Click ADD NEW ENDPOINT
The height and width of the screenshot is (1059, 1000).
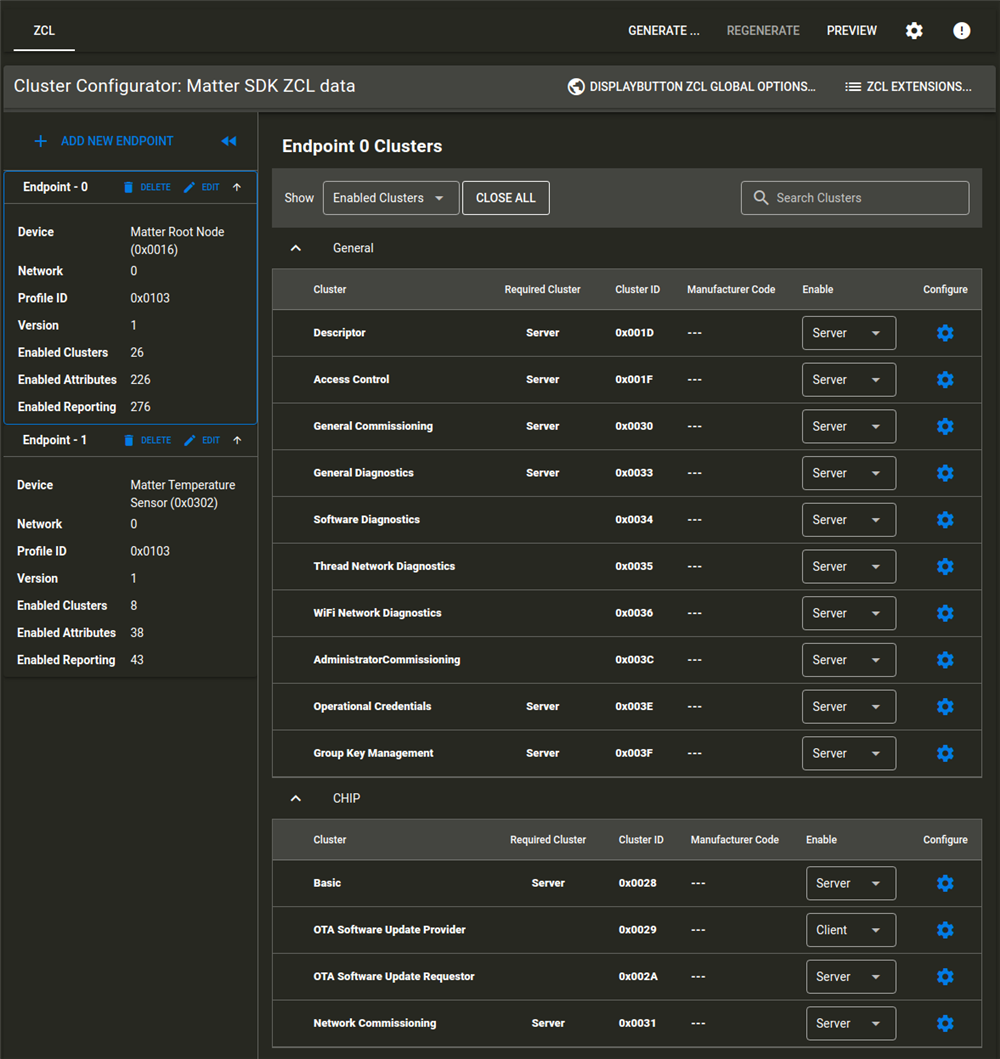(103, 141)
